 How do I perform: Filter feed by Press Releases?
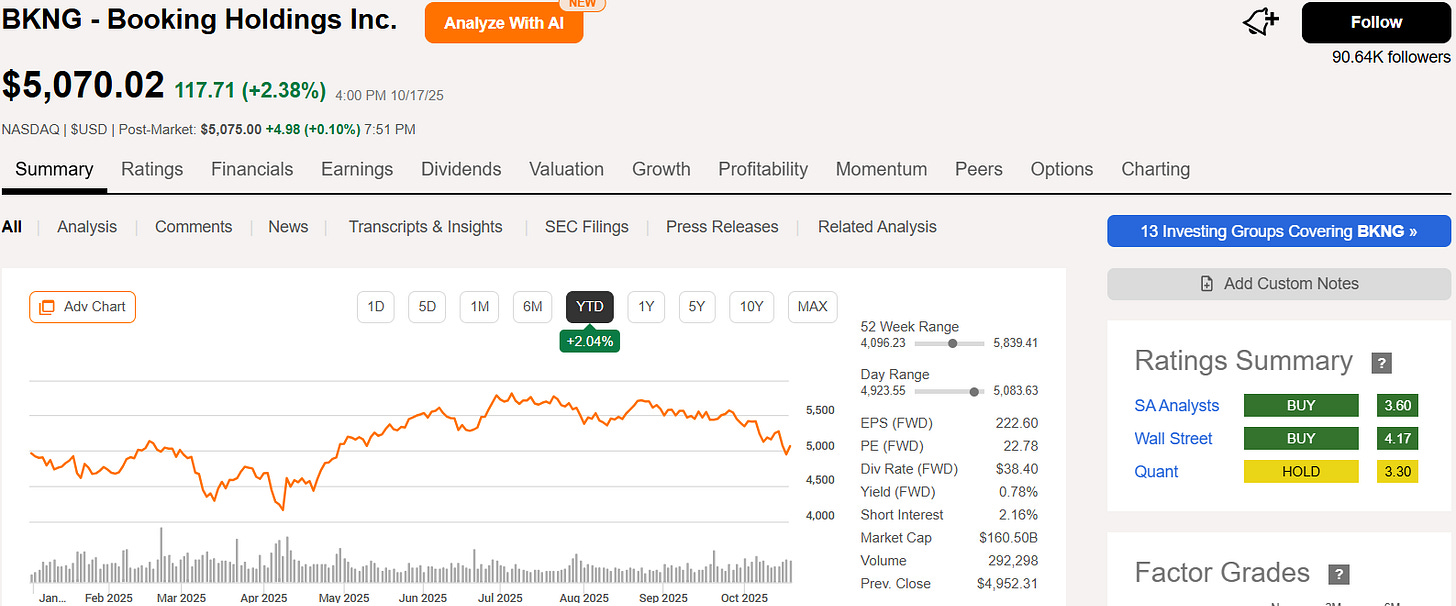tap(722, 227)
